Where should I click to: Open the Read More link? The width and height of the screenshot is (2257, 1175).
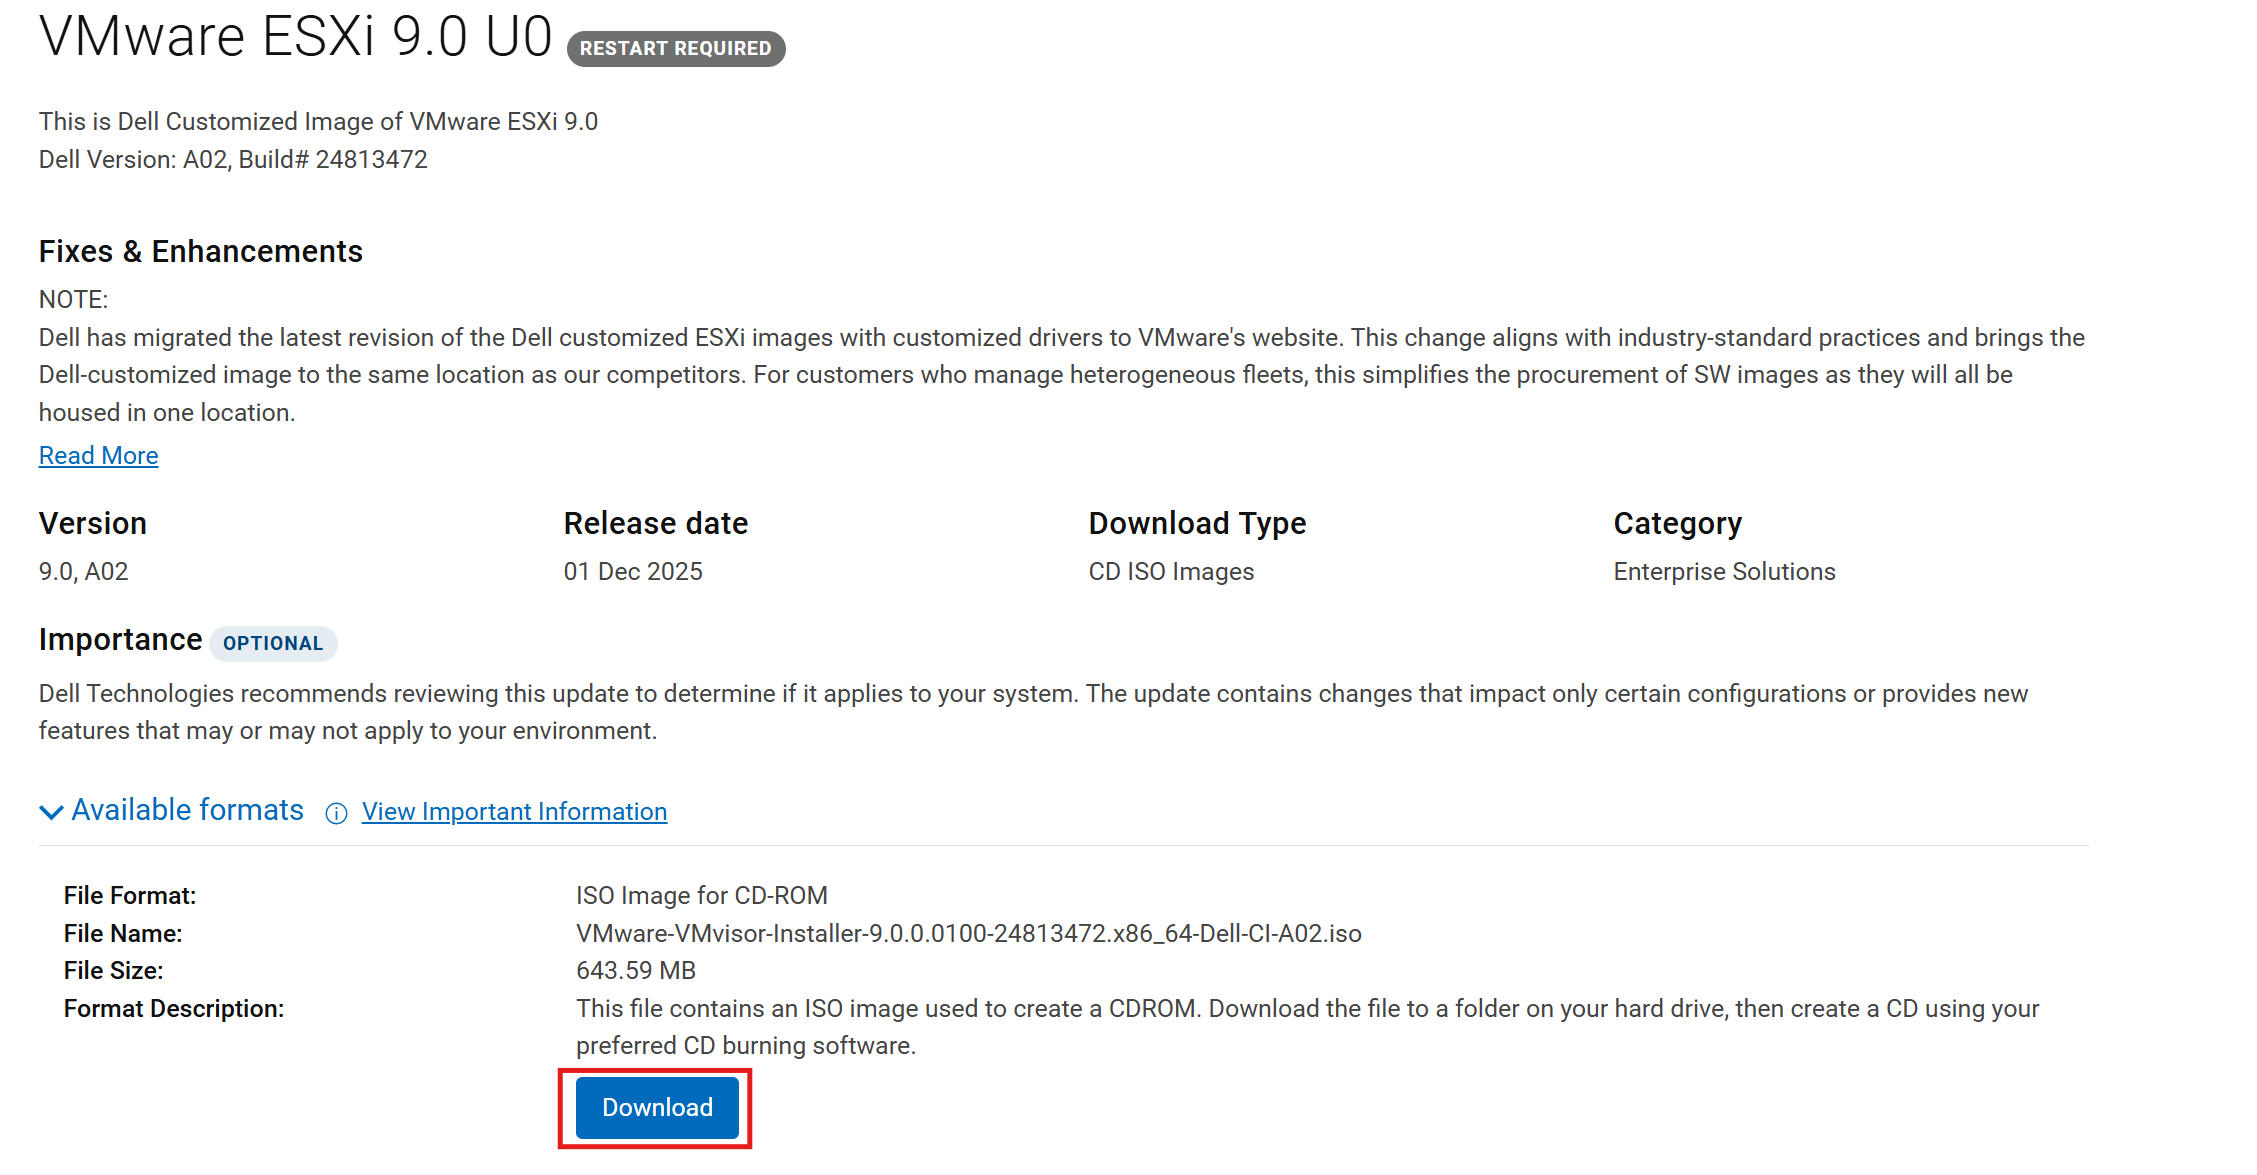click(98, 455)
